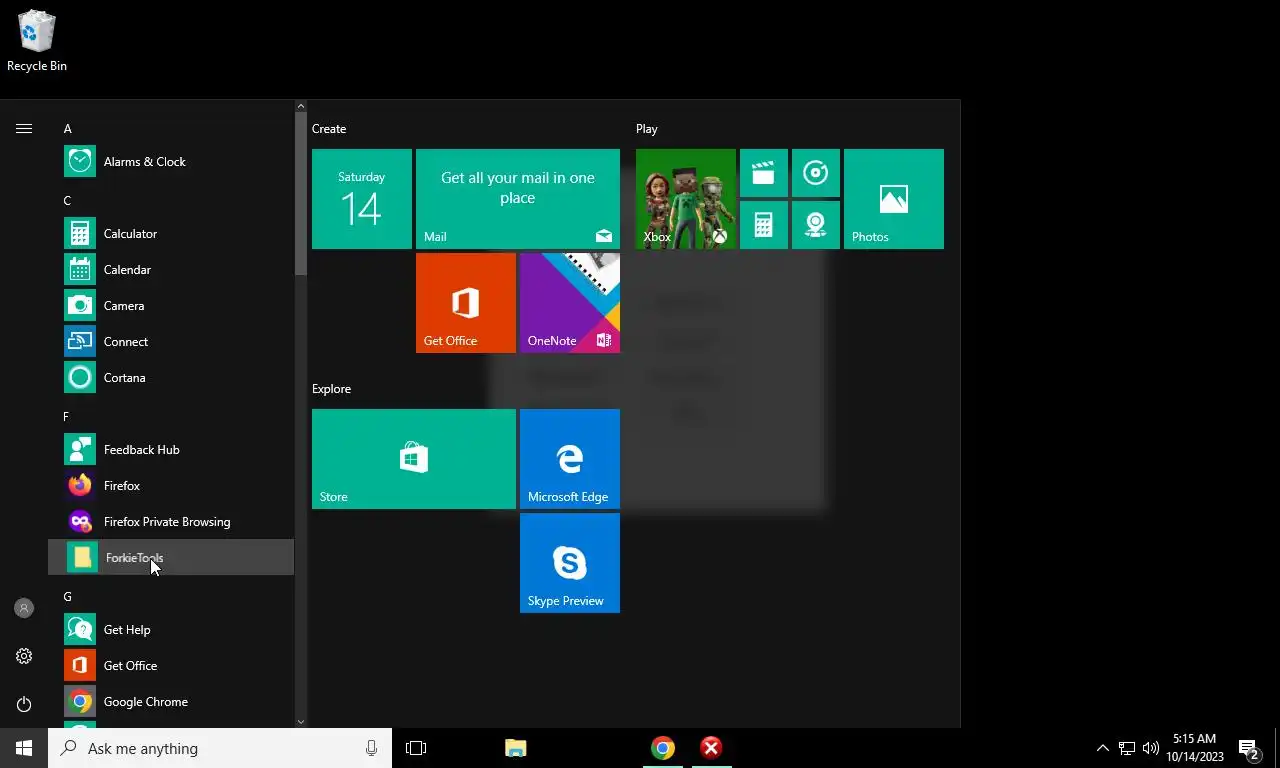The image size is (1280, 768).
Task: Open Feedback Hub
Action: (171, 450)
